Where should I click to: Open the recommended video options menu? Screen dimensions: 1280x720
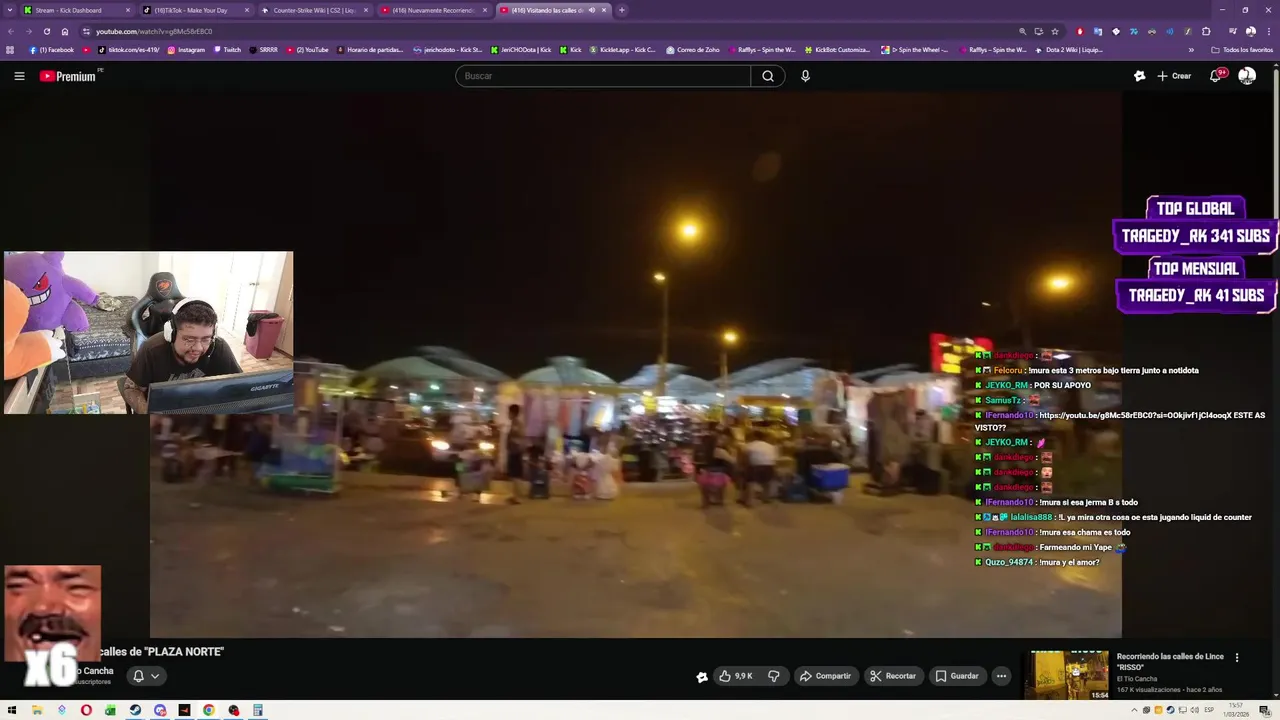(x=1237, y=658)
